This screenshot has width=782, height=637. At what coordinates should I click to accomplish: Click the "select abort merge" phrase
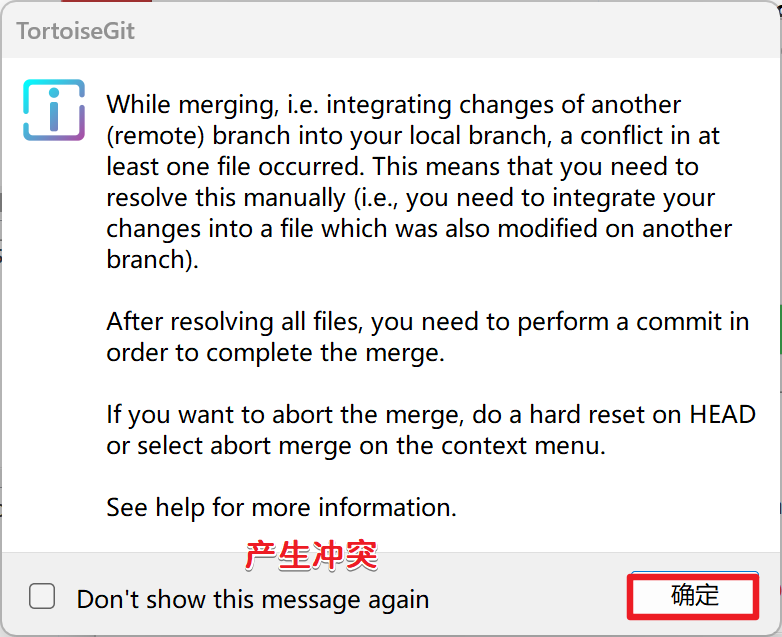247,445
